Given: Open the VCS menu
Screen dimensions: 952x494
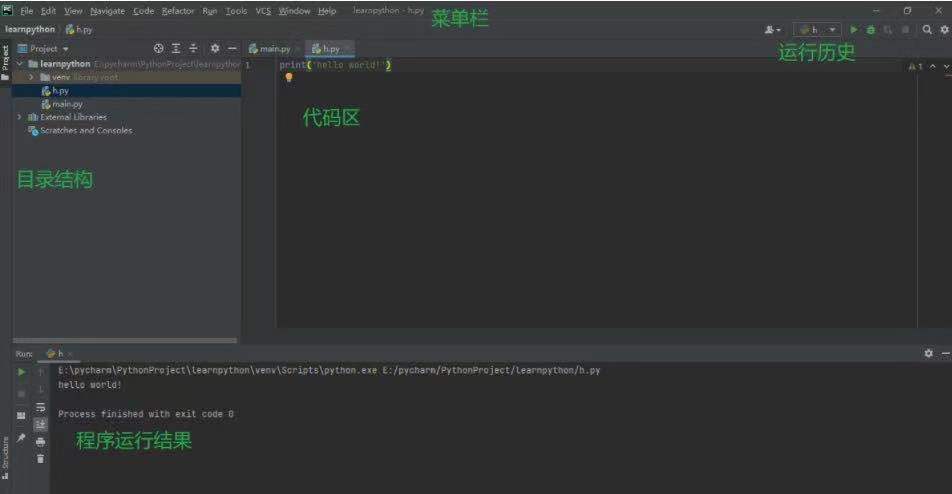Looking at the screenshot, I should coord(263,11).
